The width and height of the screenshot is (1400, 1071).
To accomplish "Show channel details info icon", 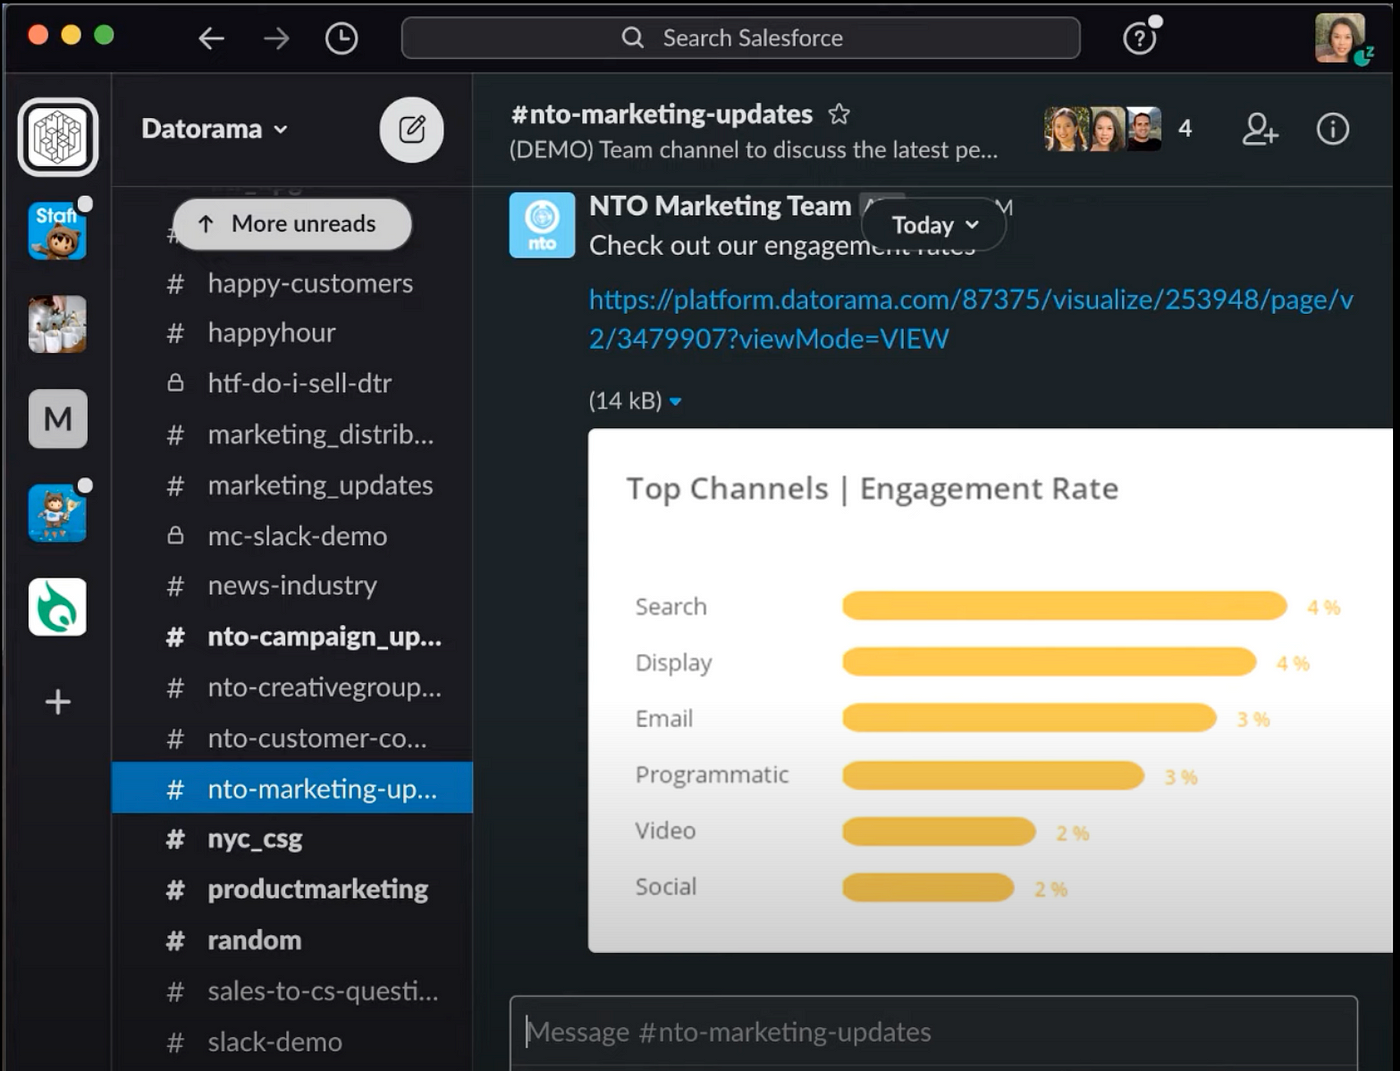I will point(1332,129).
